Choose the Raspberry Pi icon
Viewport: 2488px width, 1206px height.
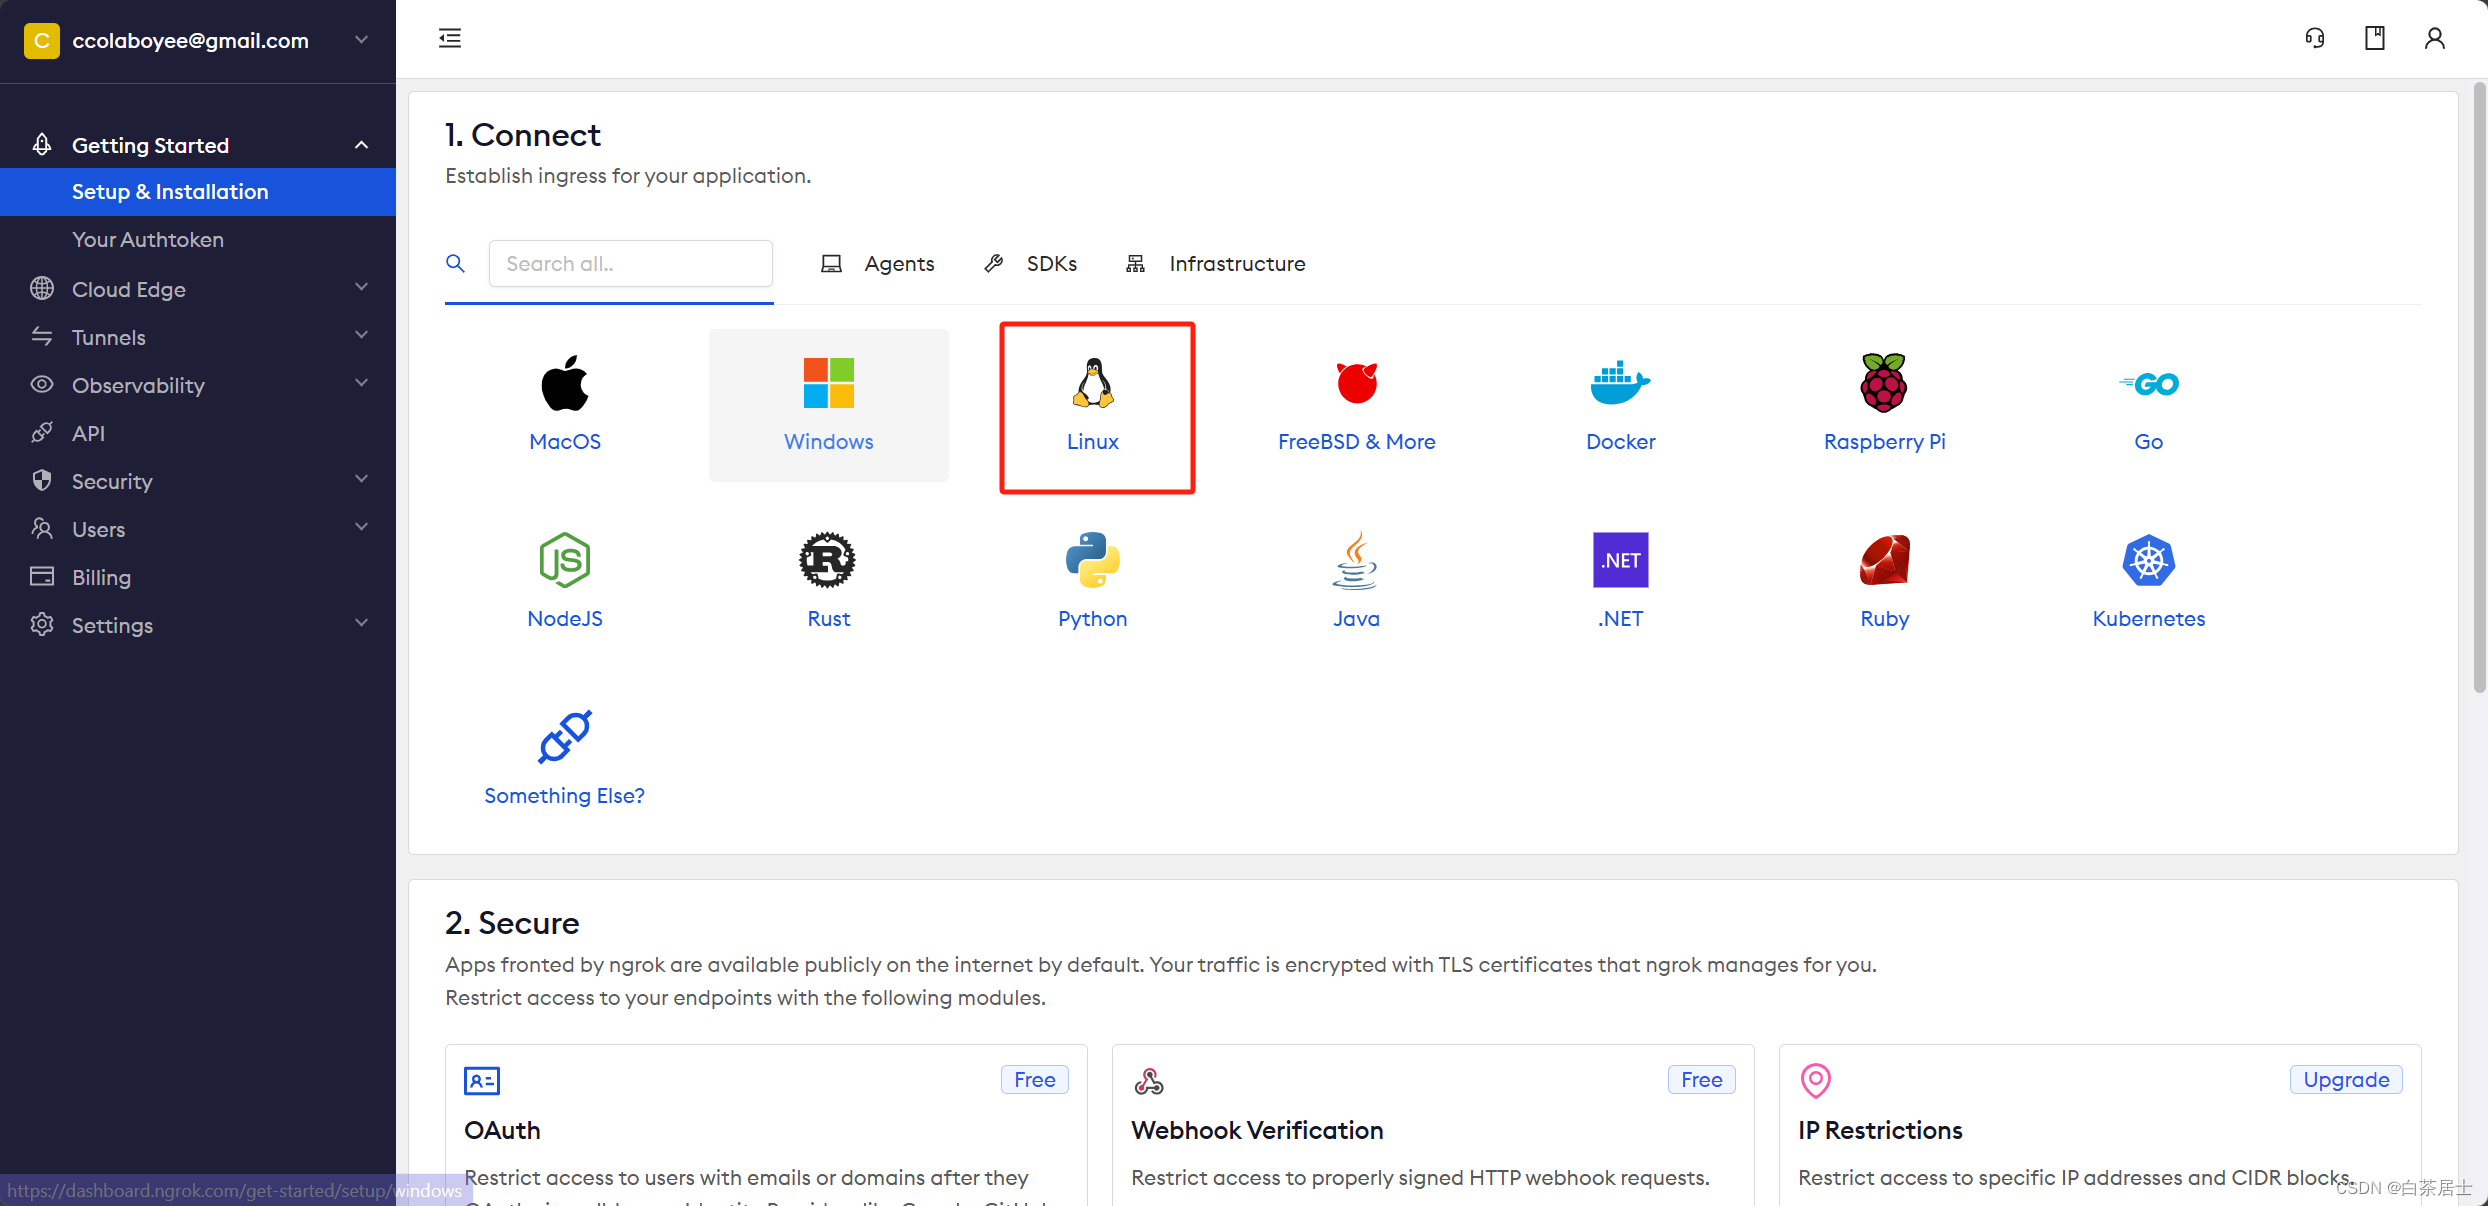[x=1884, y=383]
